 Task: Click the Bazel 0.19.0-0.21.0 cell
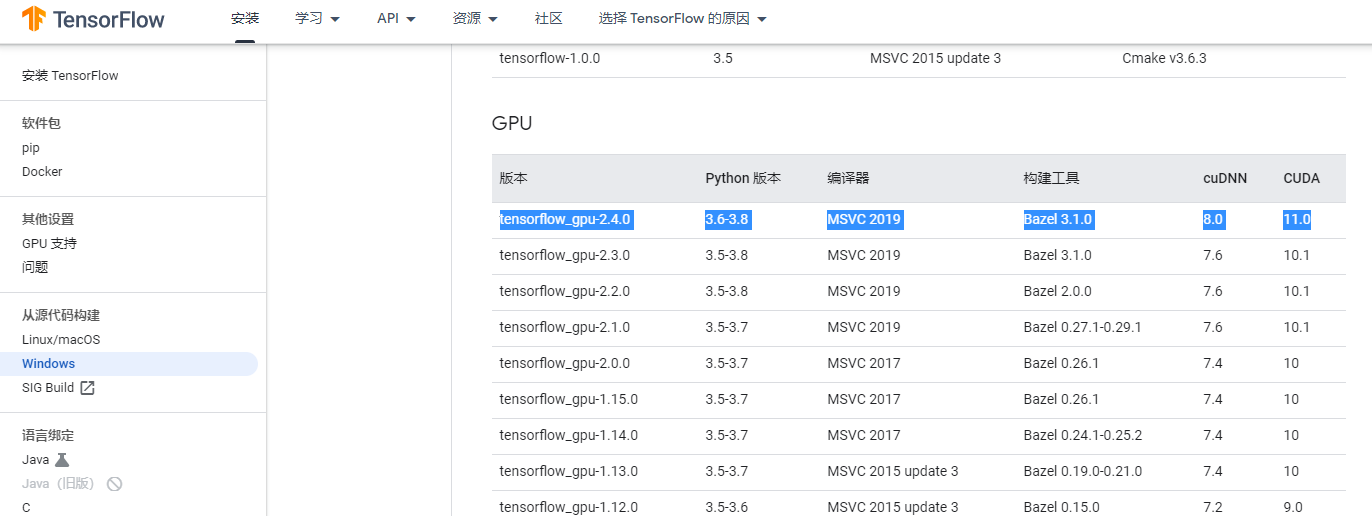tap(1083, 471)
